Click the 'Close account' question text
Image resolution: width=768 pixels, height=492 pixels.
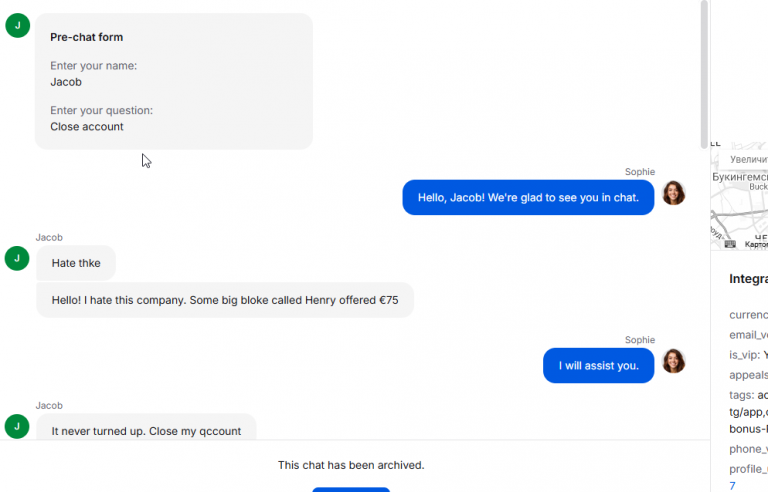87,127
